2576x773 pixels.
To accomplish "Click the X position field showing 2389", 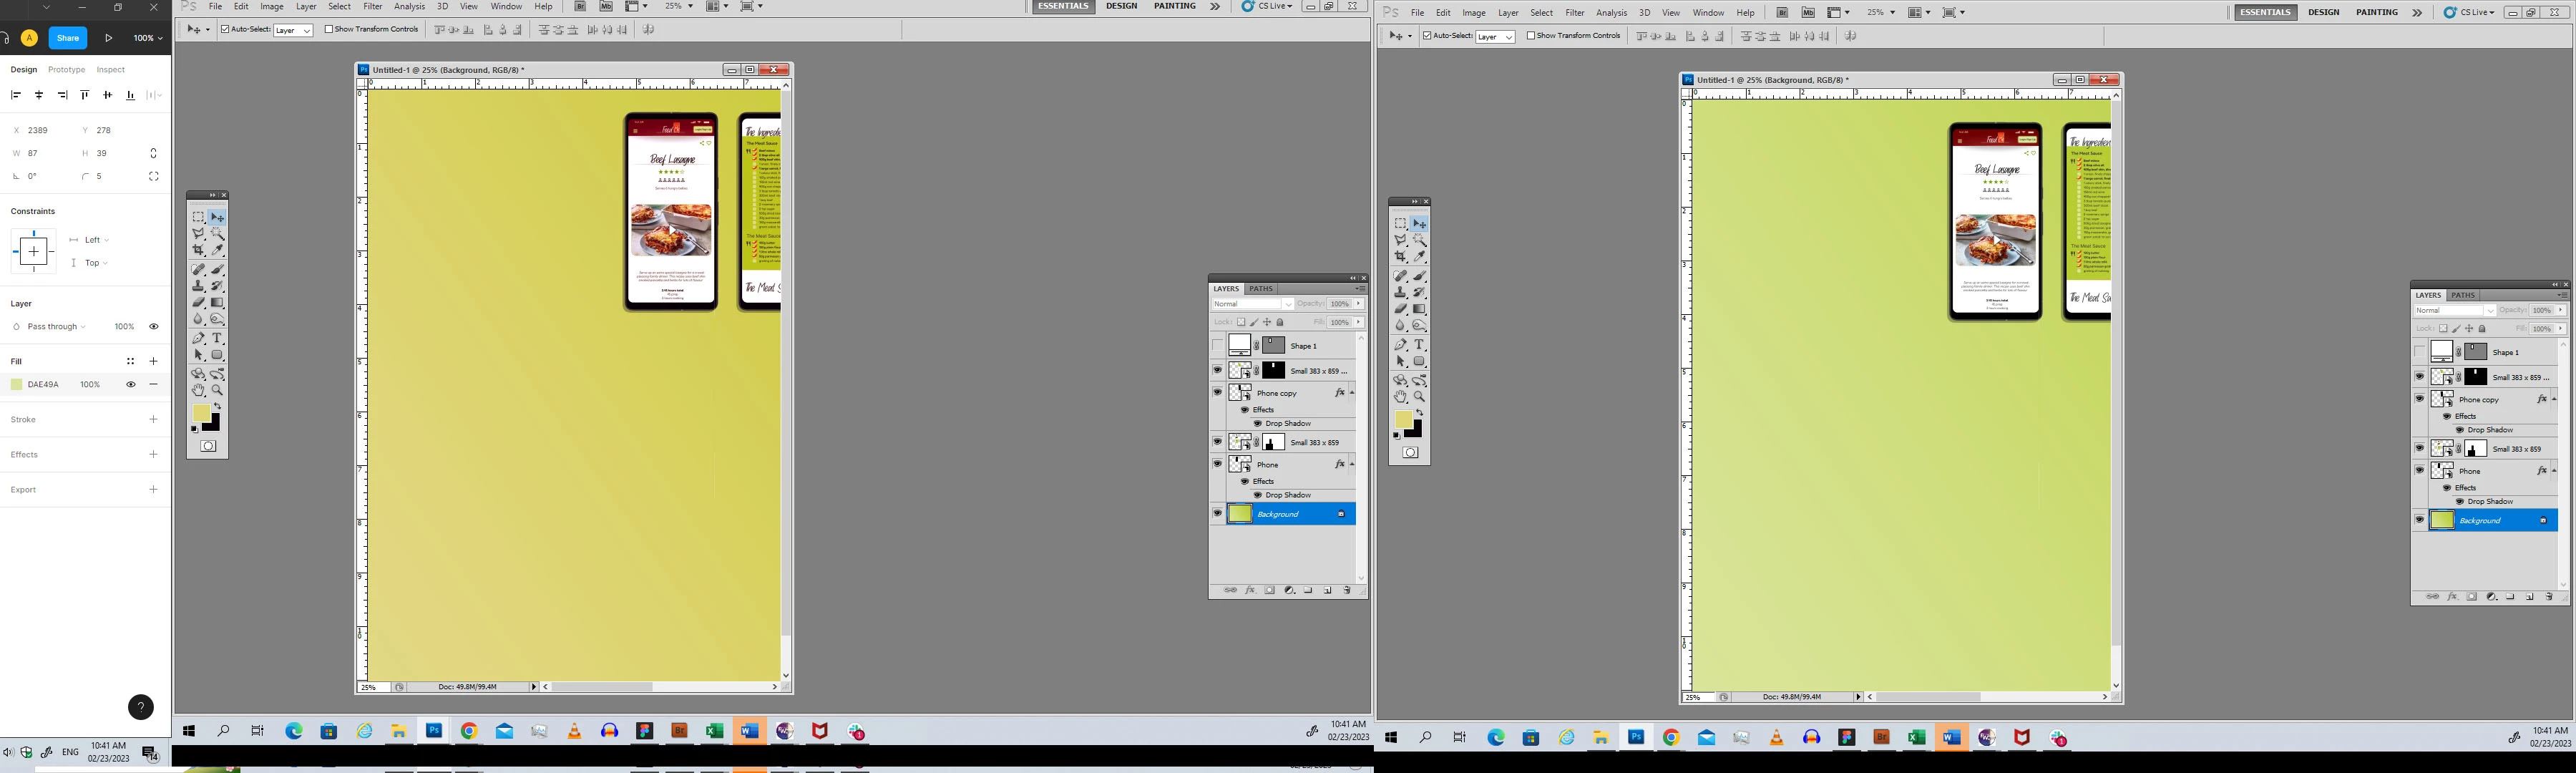I will (x=38, y=130).
